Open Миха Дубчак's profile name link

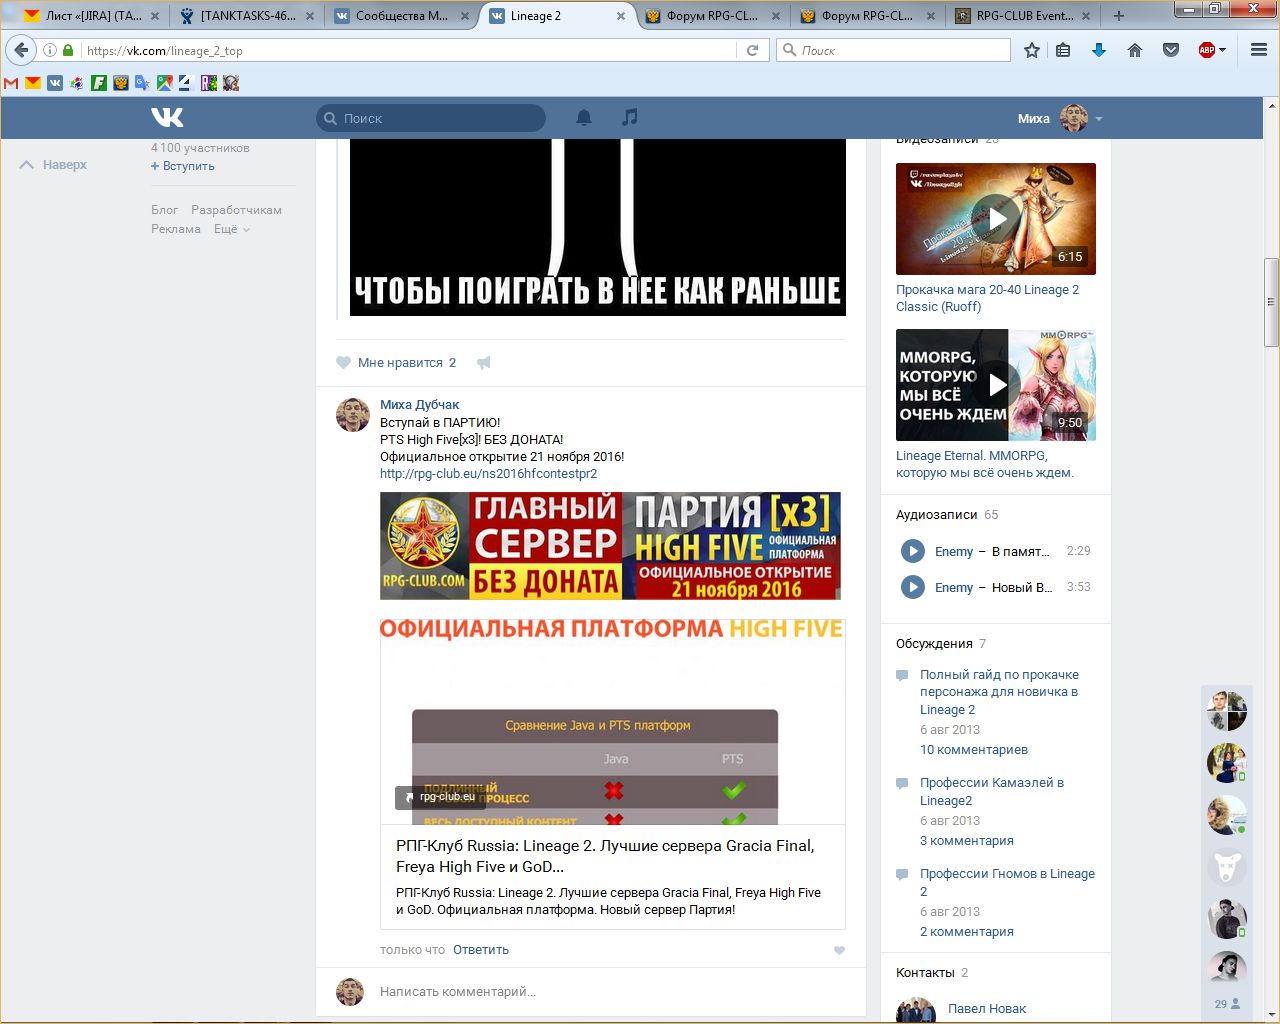[419, 405]
